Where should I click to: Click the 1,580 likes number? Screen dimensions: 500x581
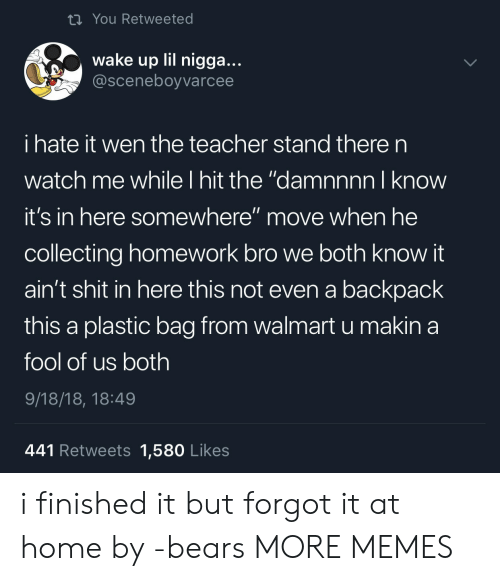(x=162, y=451)
